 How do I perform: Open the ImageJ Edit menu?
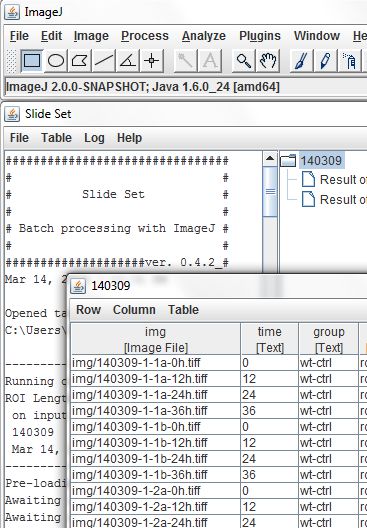(51, 36)
